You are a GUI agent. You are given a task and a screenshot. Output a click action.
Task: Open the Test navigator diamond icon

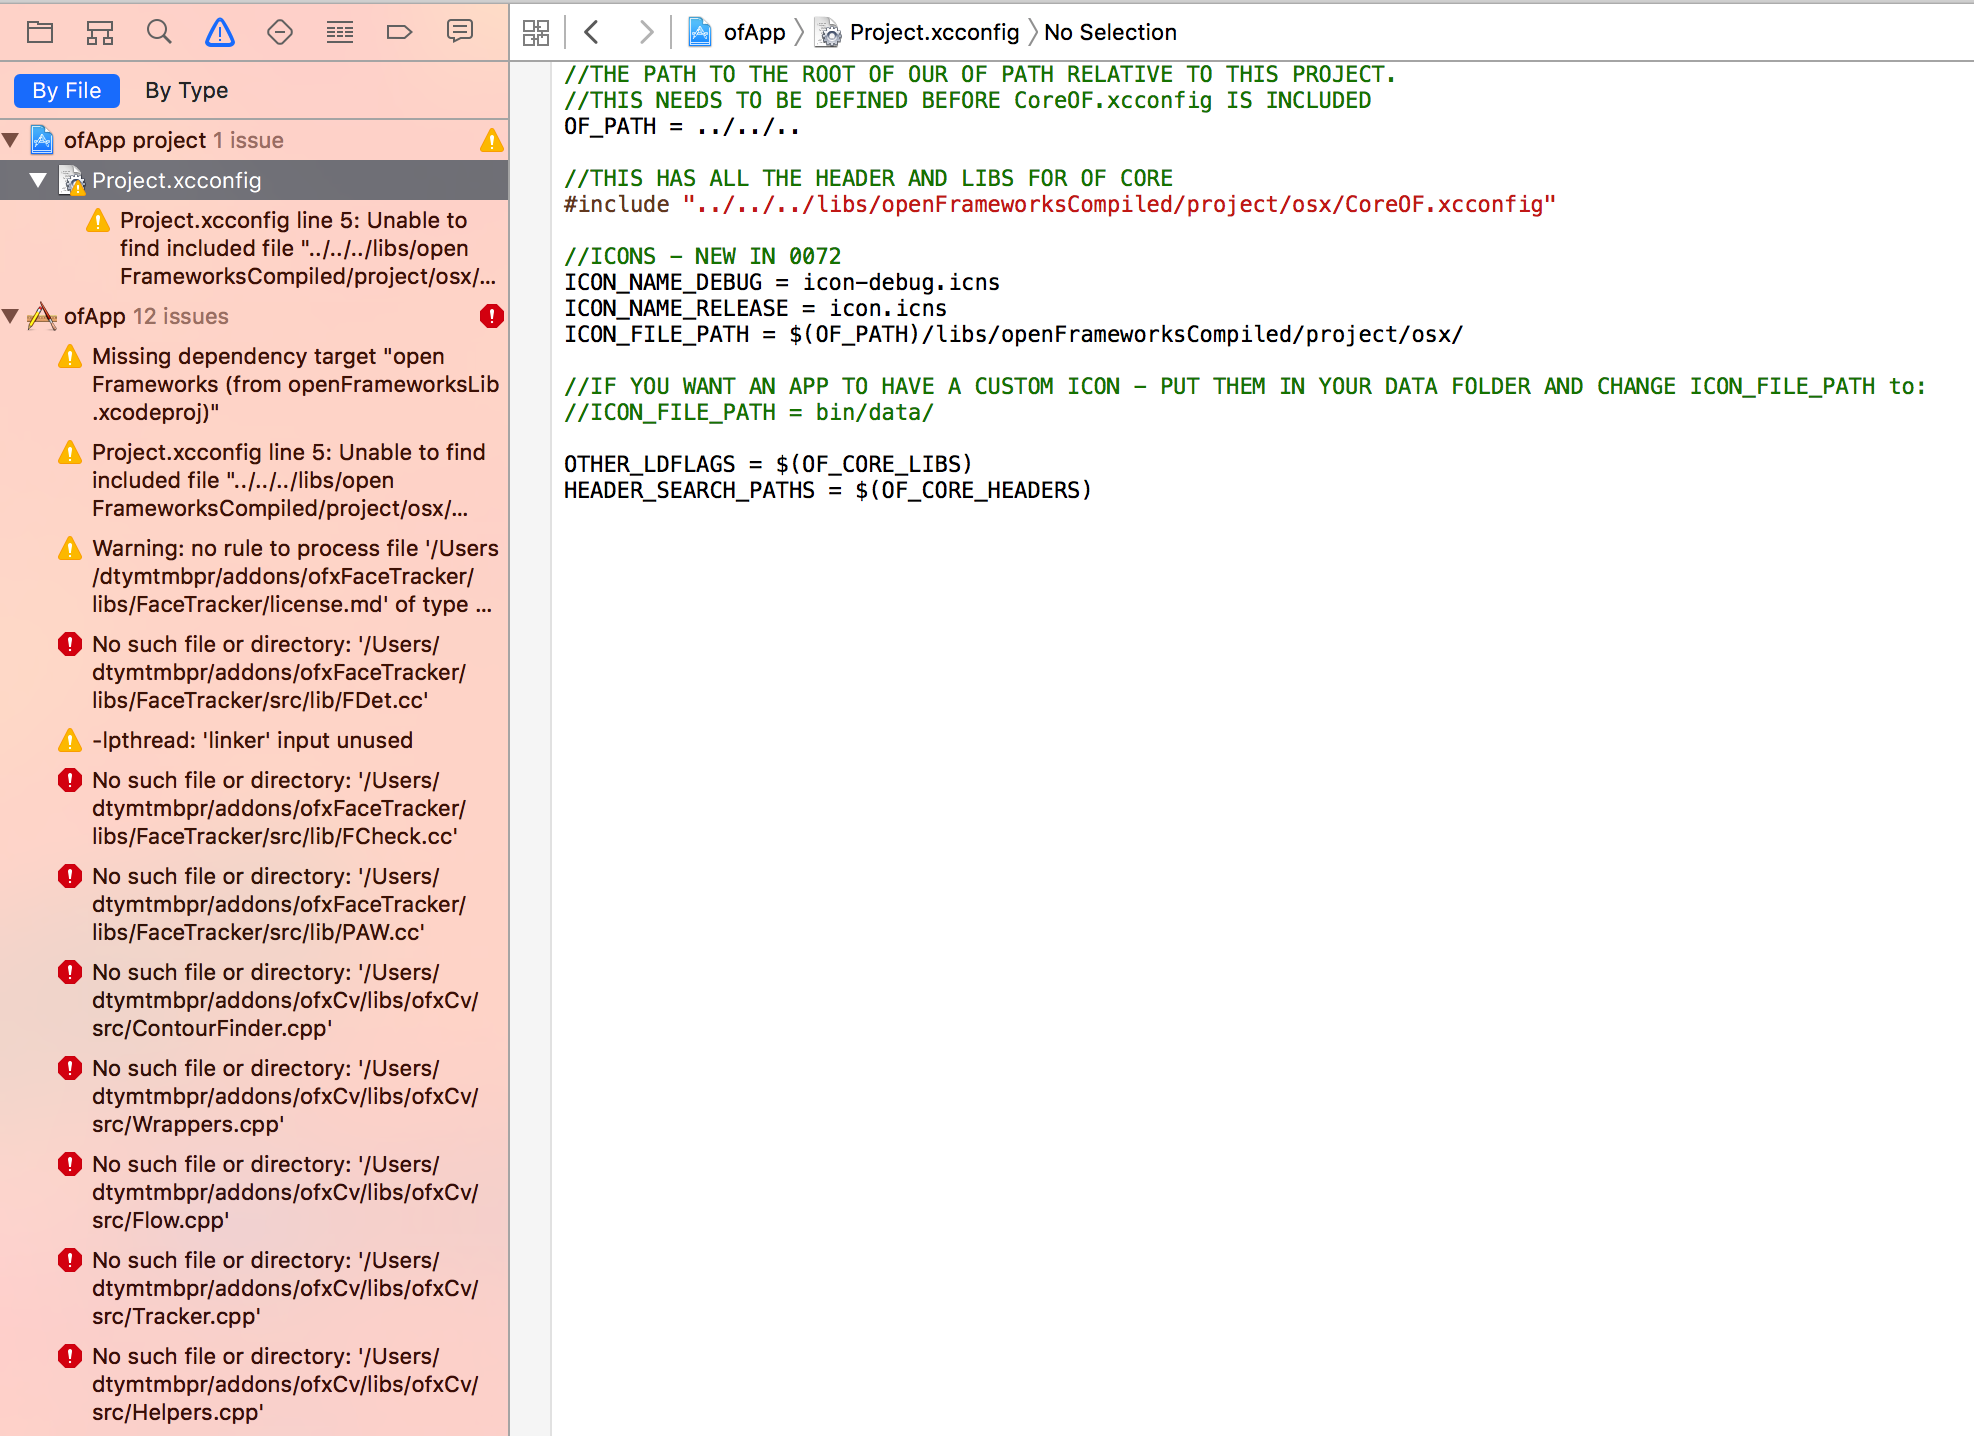pyautogui.click(x=280, y=32)
